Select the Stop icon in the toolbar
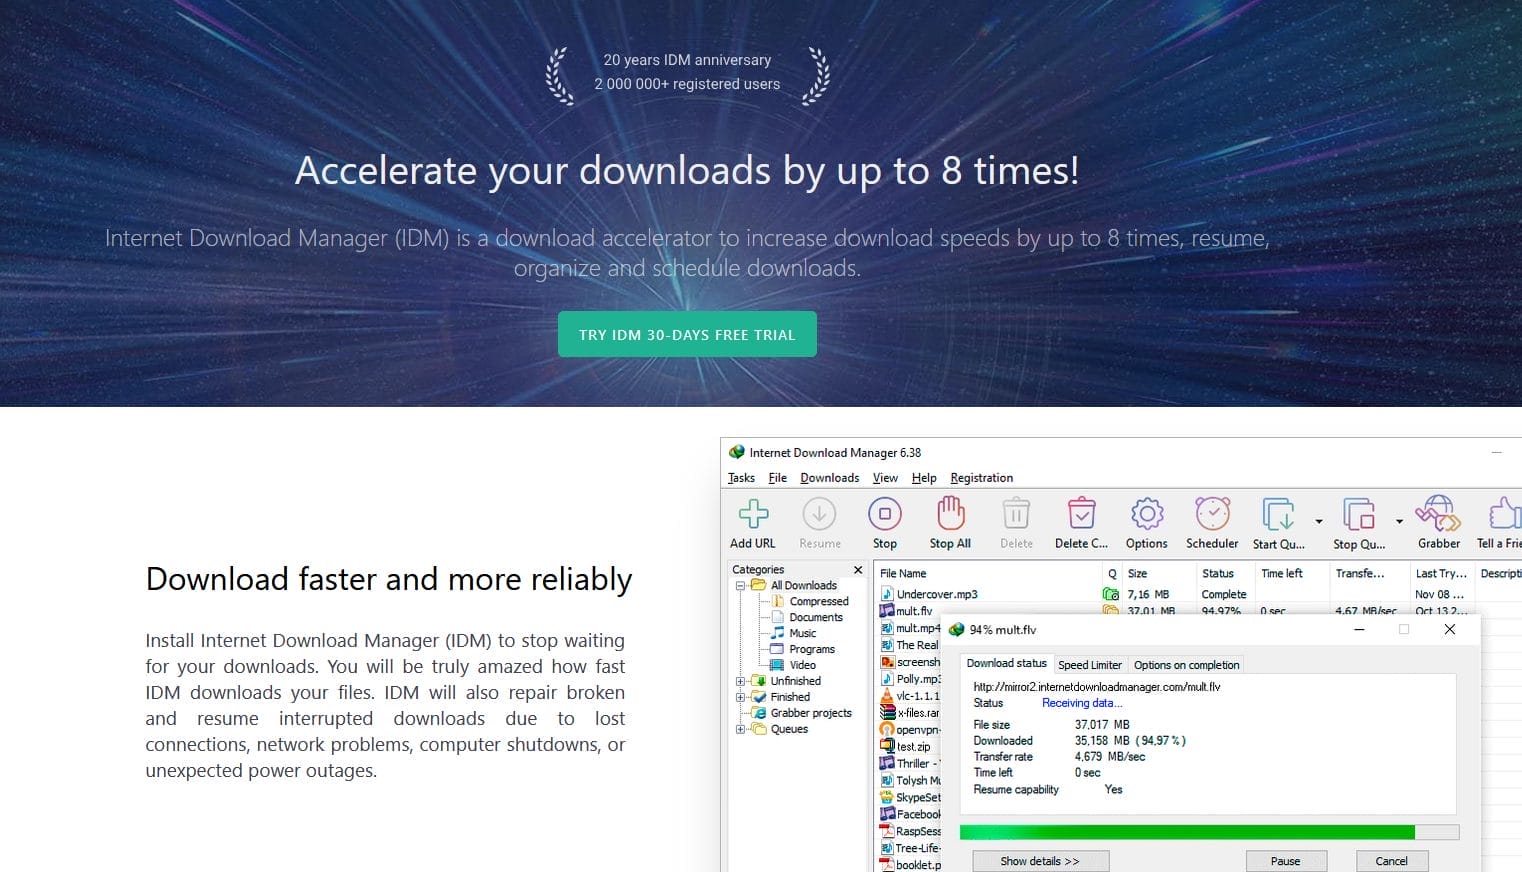The height and width of the screenshot is (872, 1522). pos(884,515)
